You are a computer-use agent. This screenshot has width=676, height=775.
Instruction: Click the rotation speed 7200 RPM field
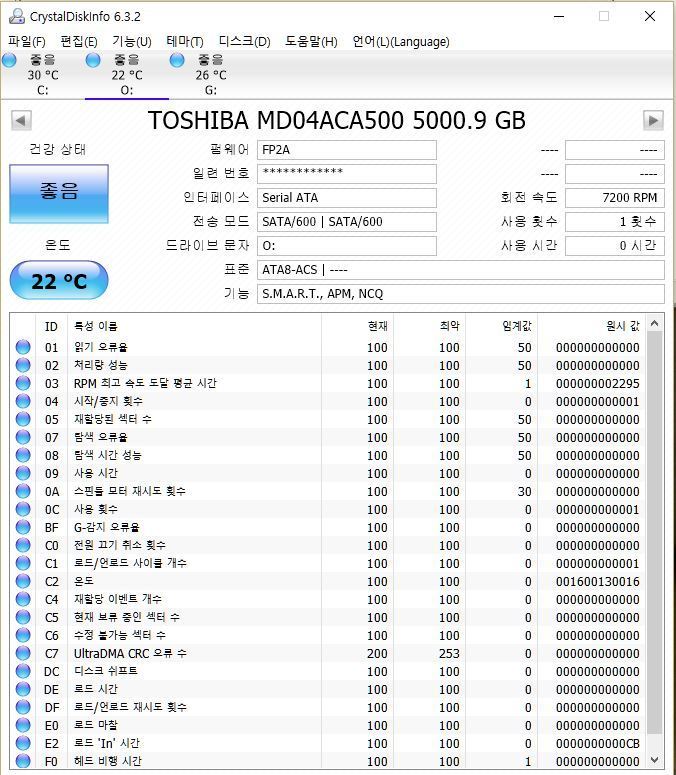[615, 198]
